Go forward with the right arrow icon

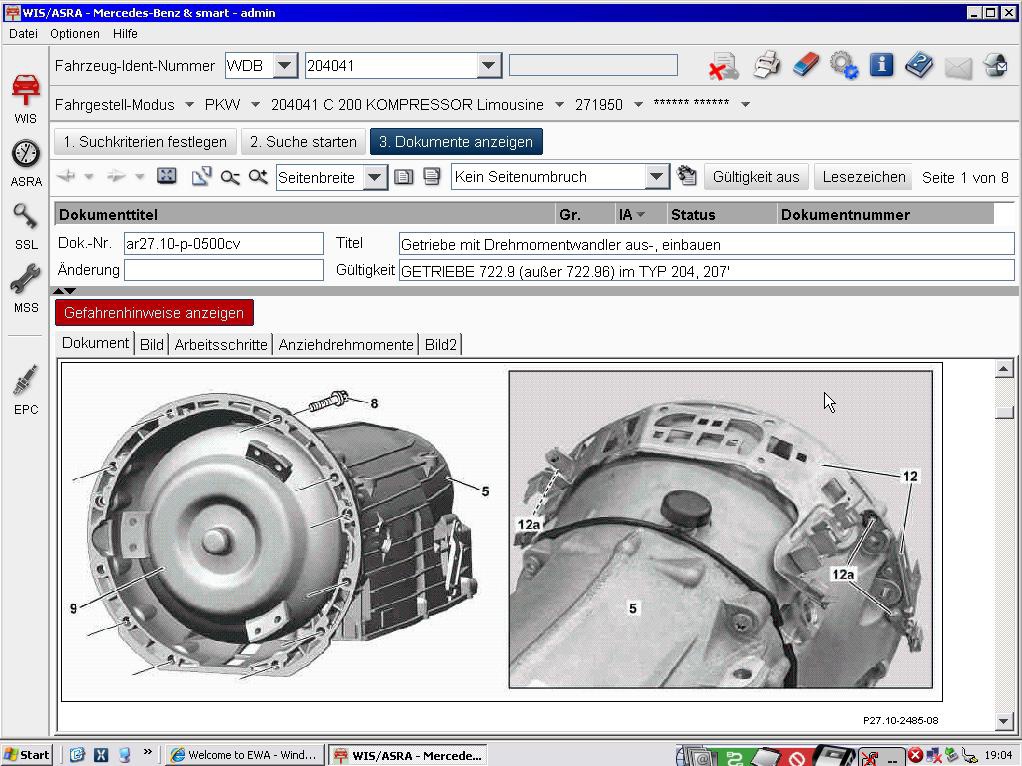[x=116, y=176]
